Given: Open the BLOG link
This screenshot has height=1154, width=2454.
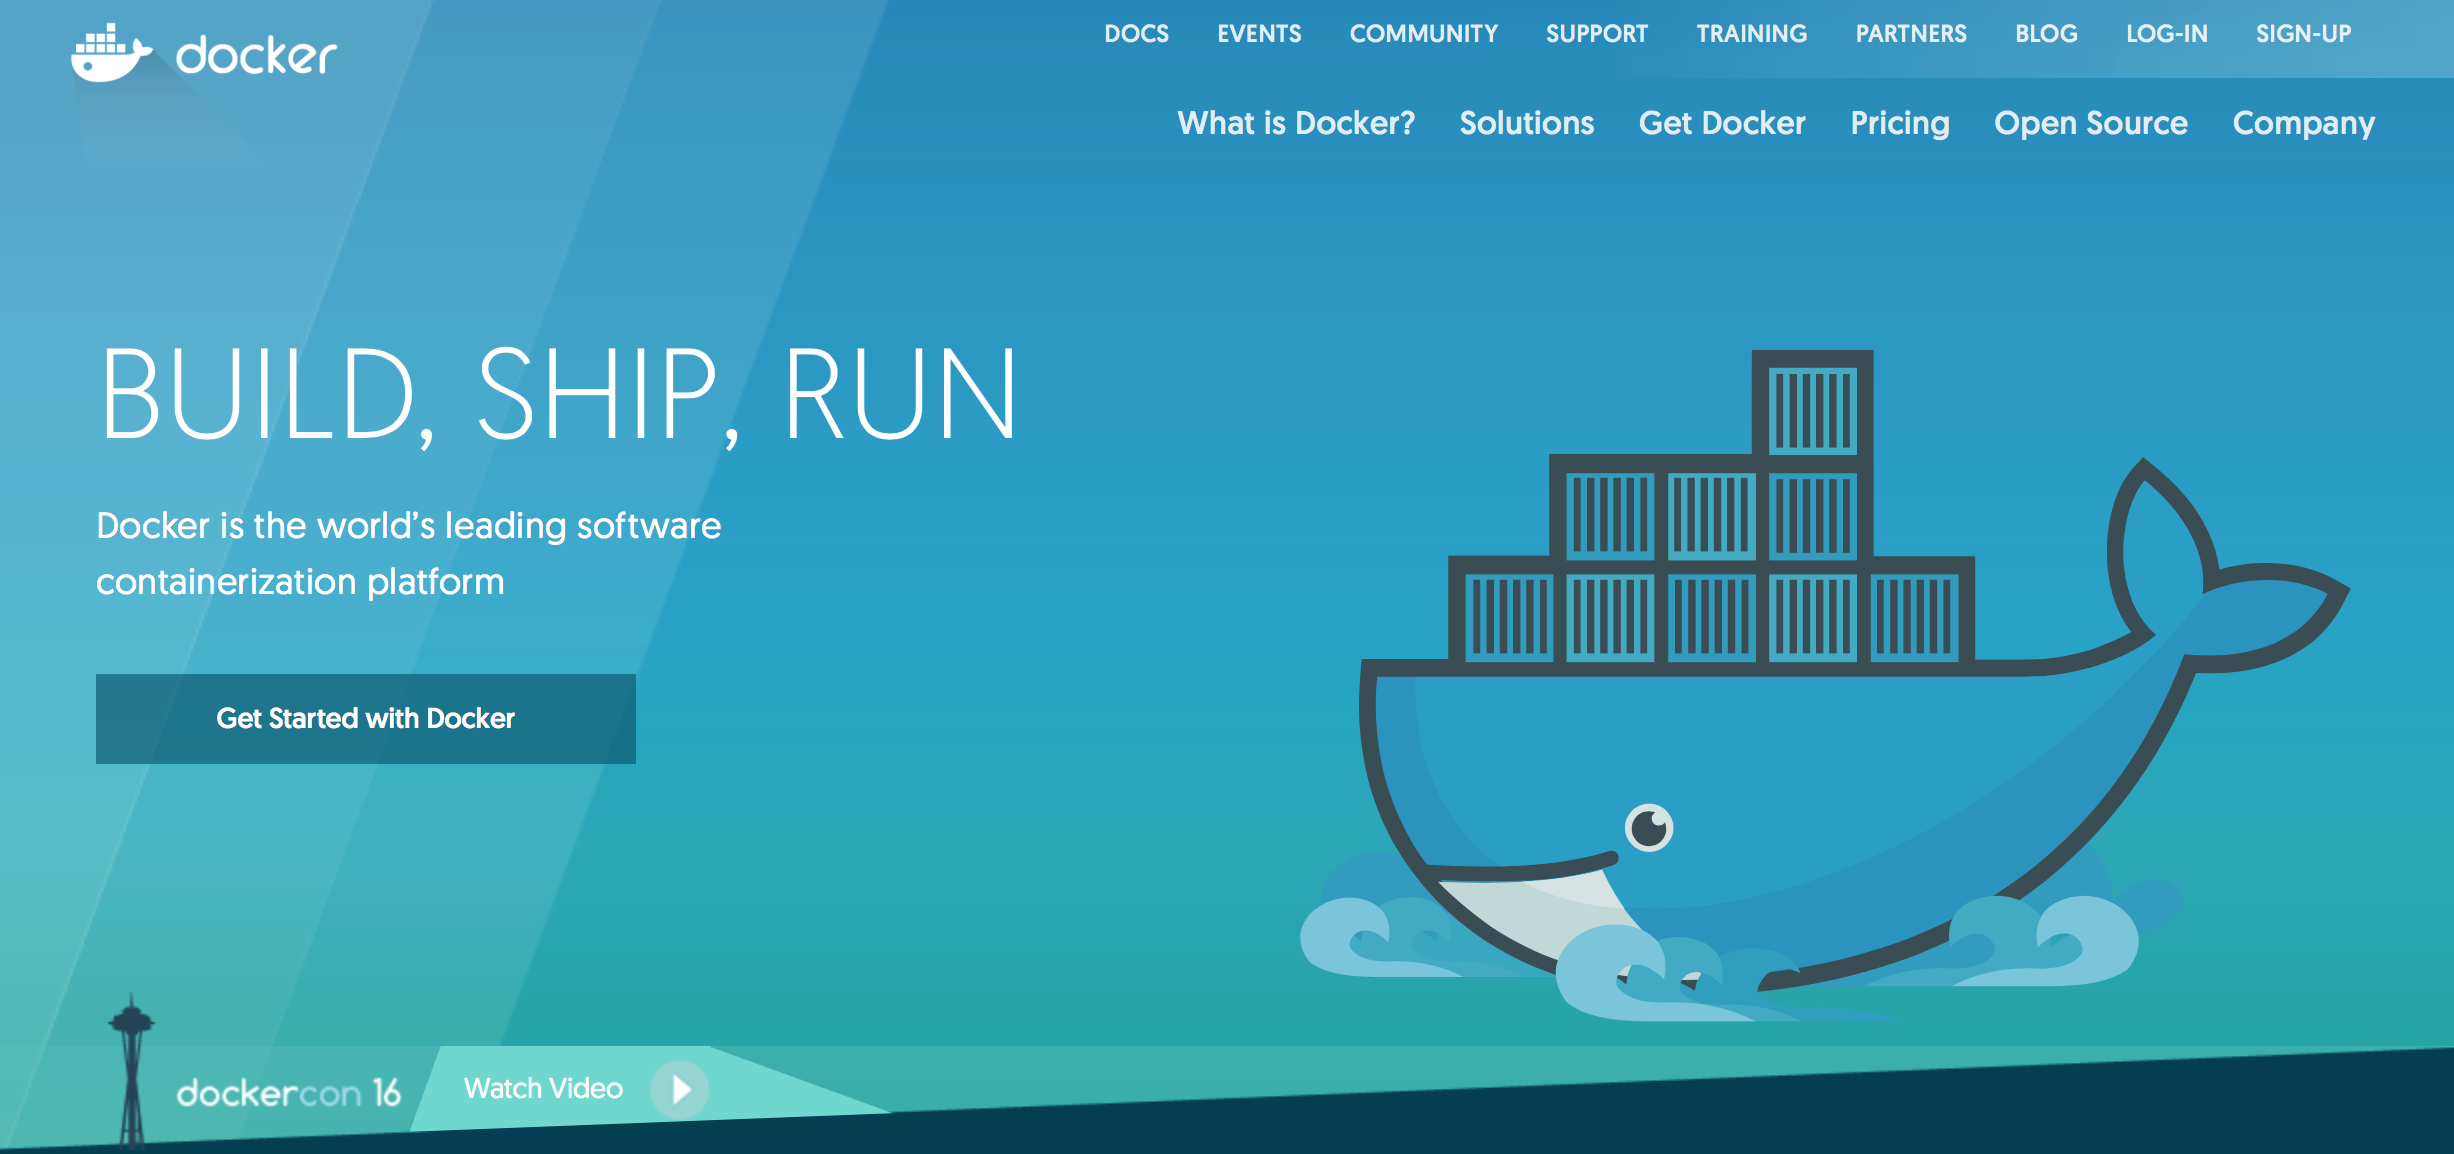Looking at the screenshot, I should [x=2046, y=34].
